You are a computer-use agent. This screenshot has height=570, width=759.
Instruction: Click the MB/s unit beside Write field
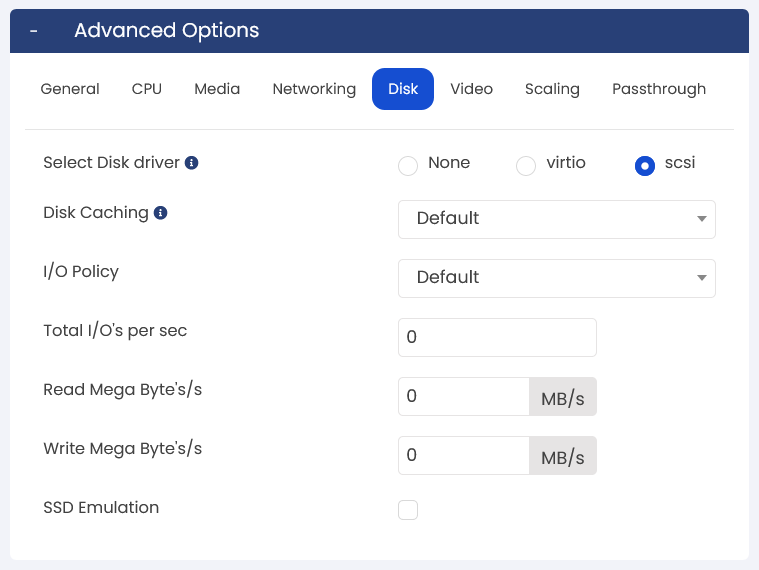click(563, 456)
